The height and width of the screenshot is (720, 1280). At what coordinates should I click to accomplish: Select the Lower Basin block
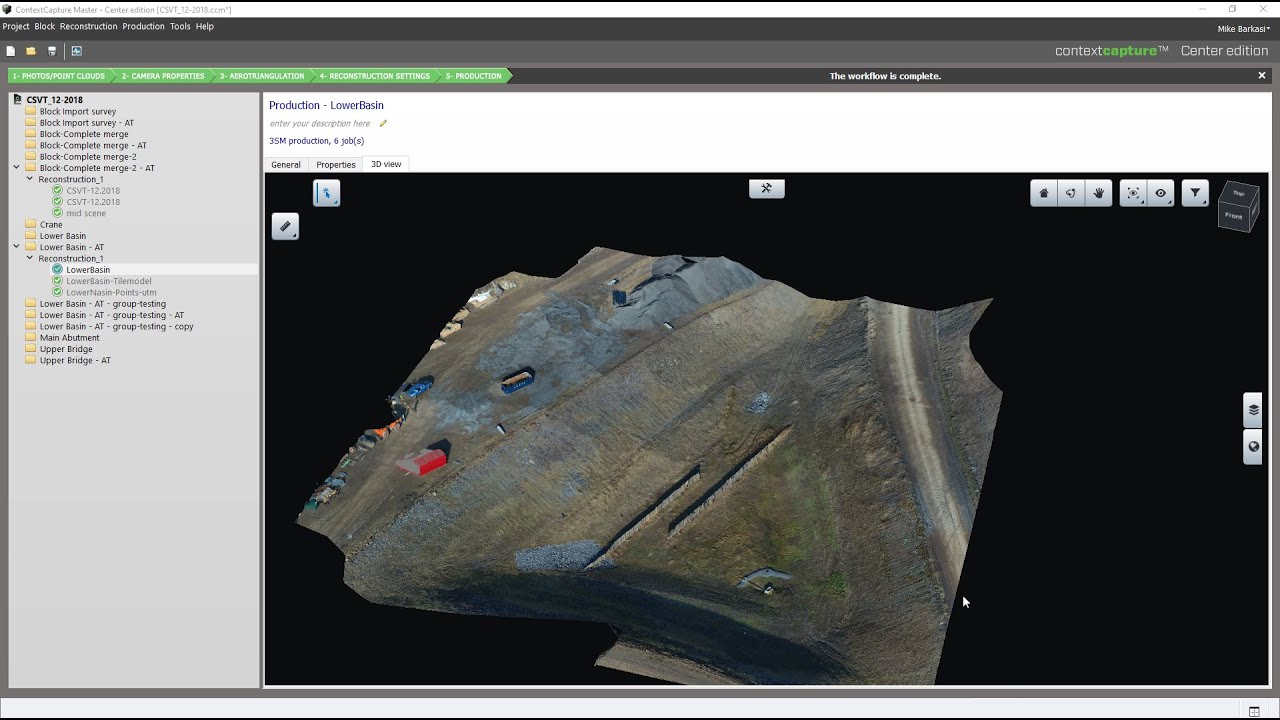pos(63,236)
